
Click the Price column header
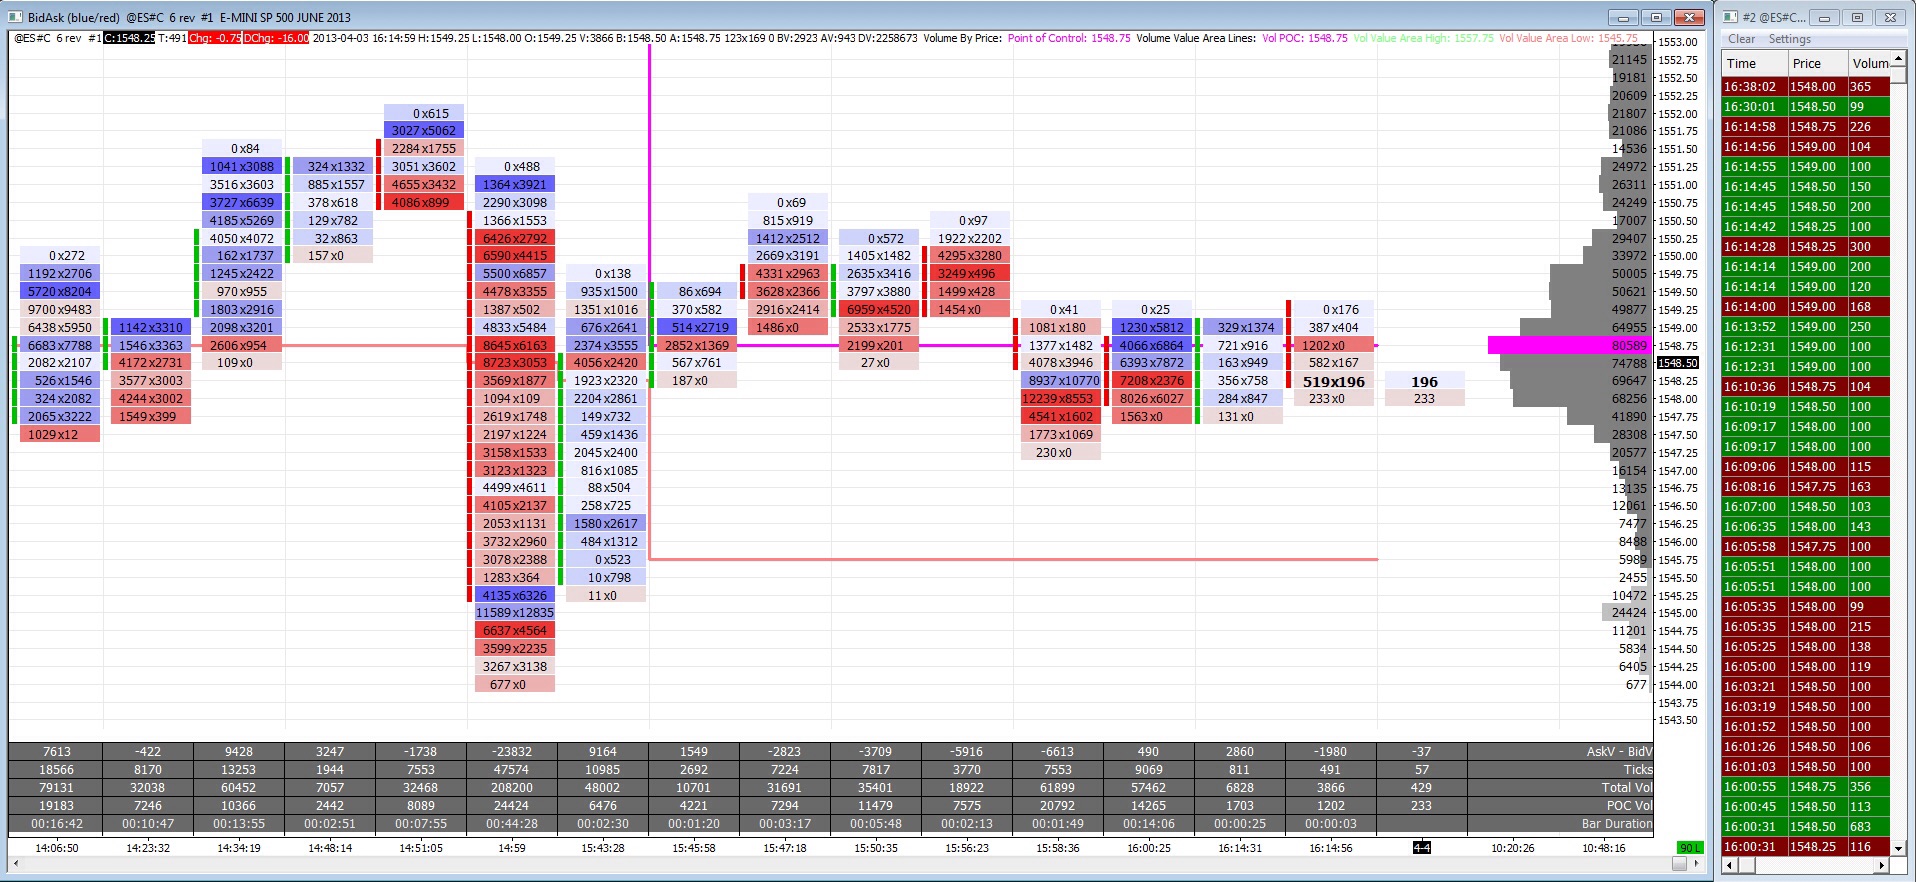[1816, 63]
